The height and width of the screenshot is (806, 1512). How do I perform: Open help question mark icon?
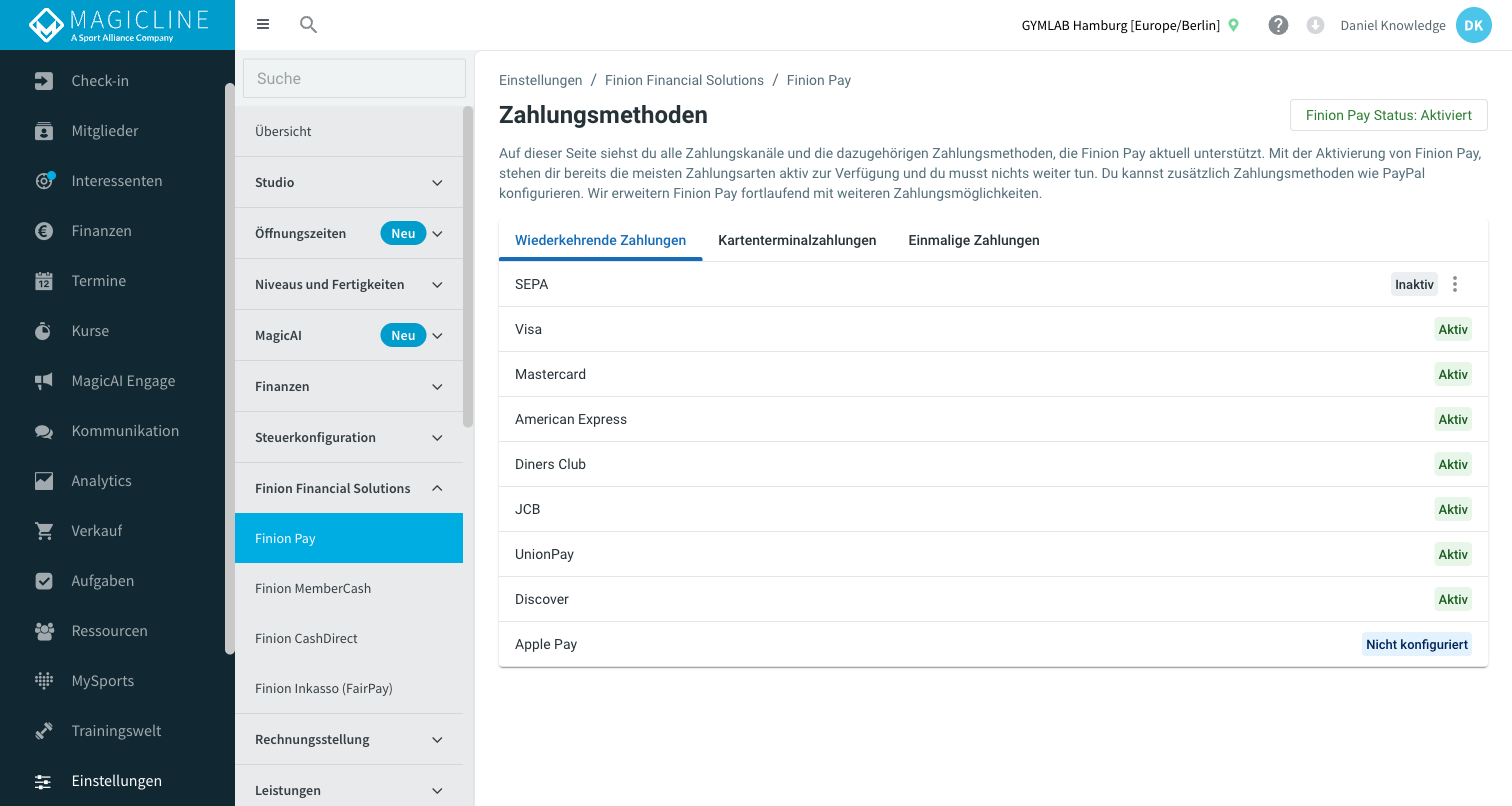click(x=1278, y=25)
